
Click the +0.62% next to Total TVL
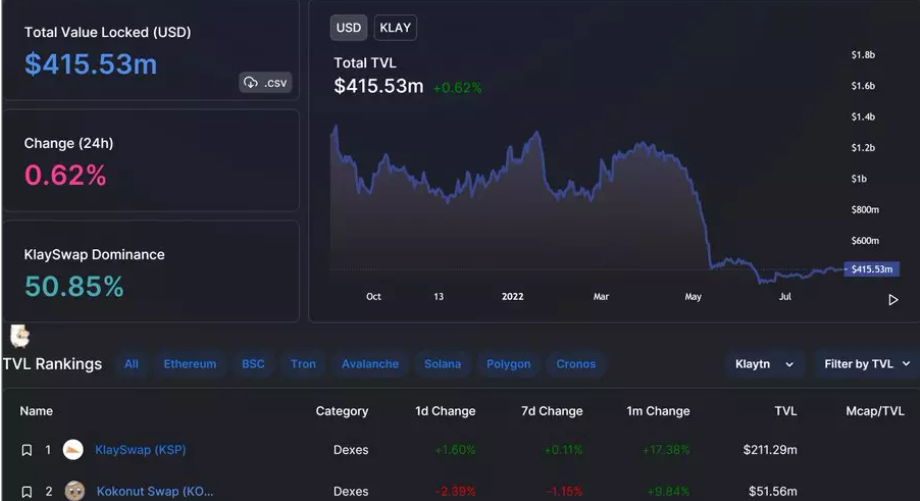point(458,88)
